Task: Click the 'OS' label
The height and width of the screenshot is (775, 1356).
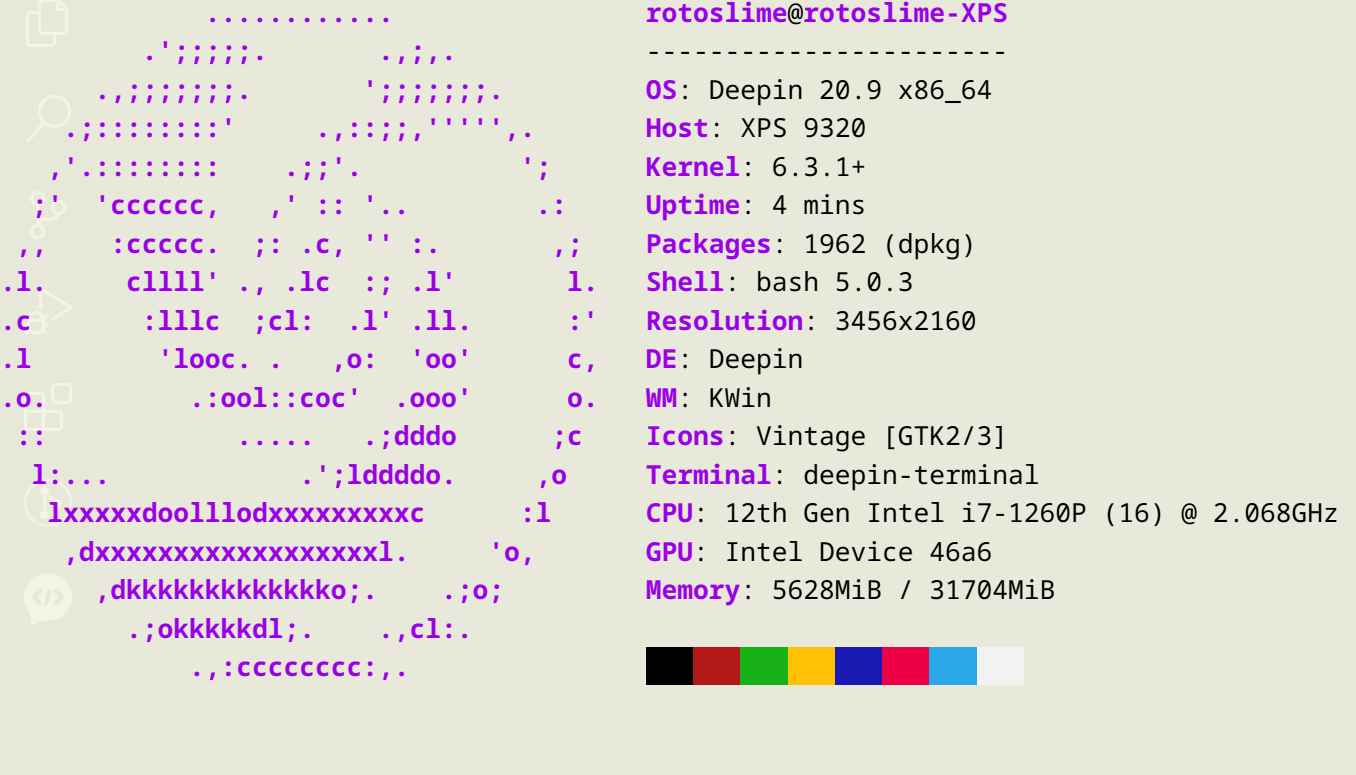Action: point(662,90)
